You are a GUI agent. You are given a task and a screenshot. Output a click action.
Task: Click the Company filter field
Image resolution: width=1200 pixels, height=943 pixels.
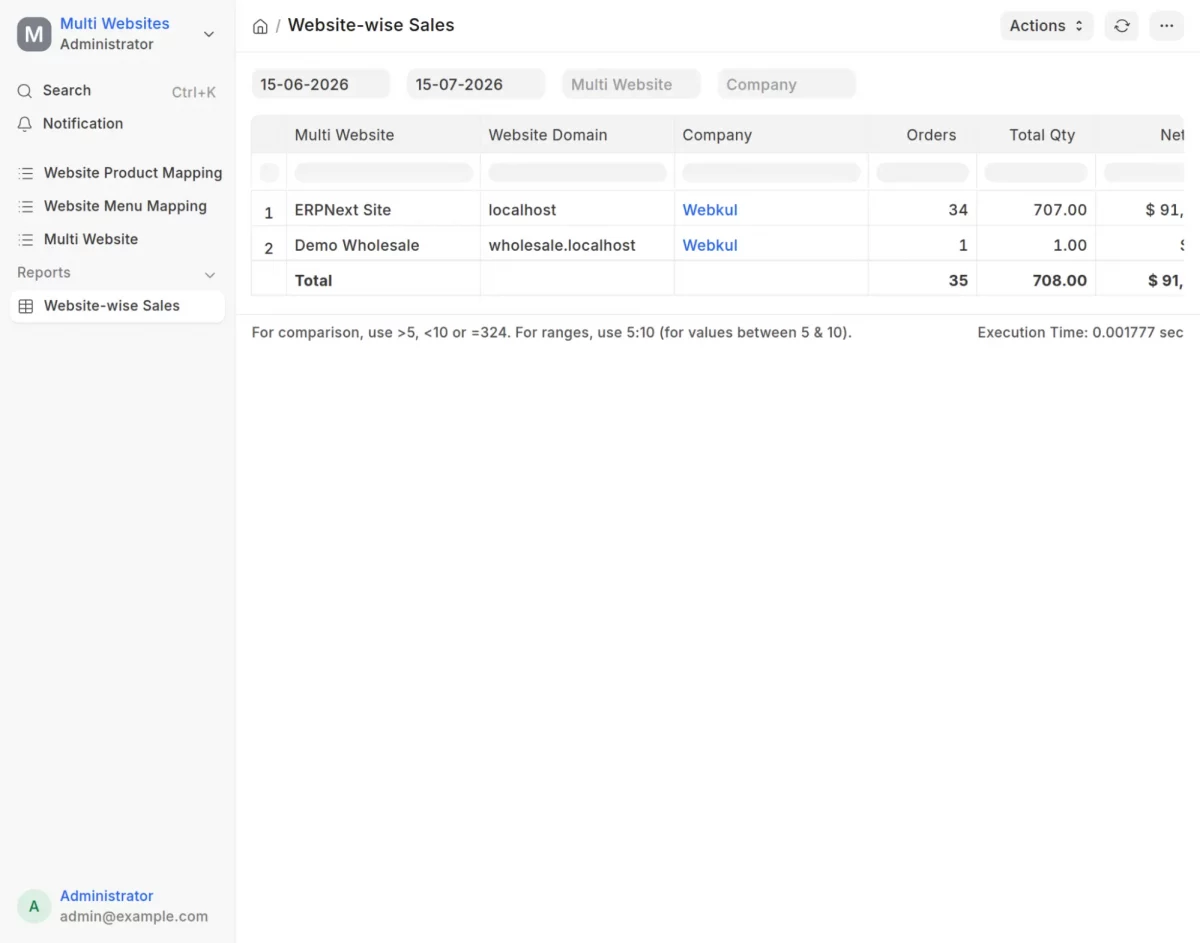[x=787, y=84]
